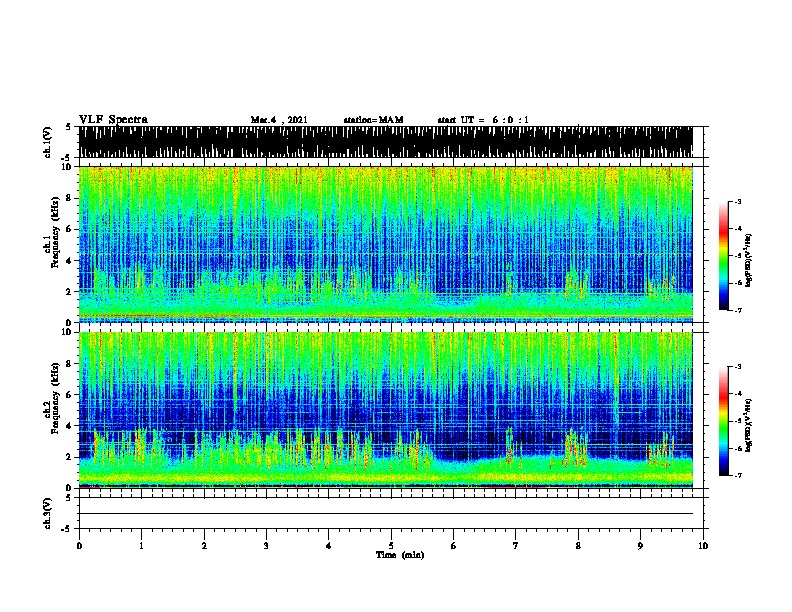Click the ch.1 color bar unit label
The image size is (792, 612).
click(749, 260)
